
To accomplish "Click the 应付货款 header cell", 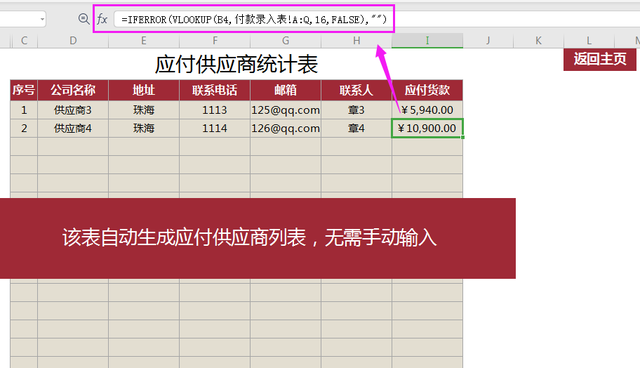I will click(x=427, y=90).
